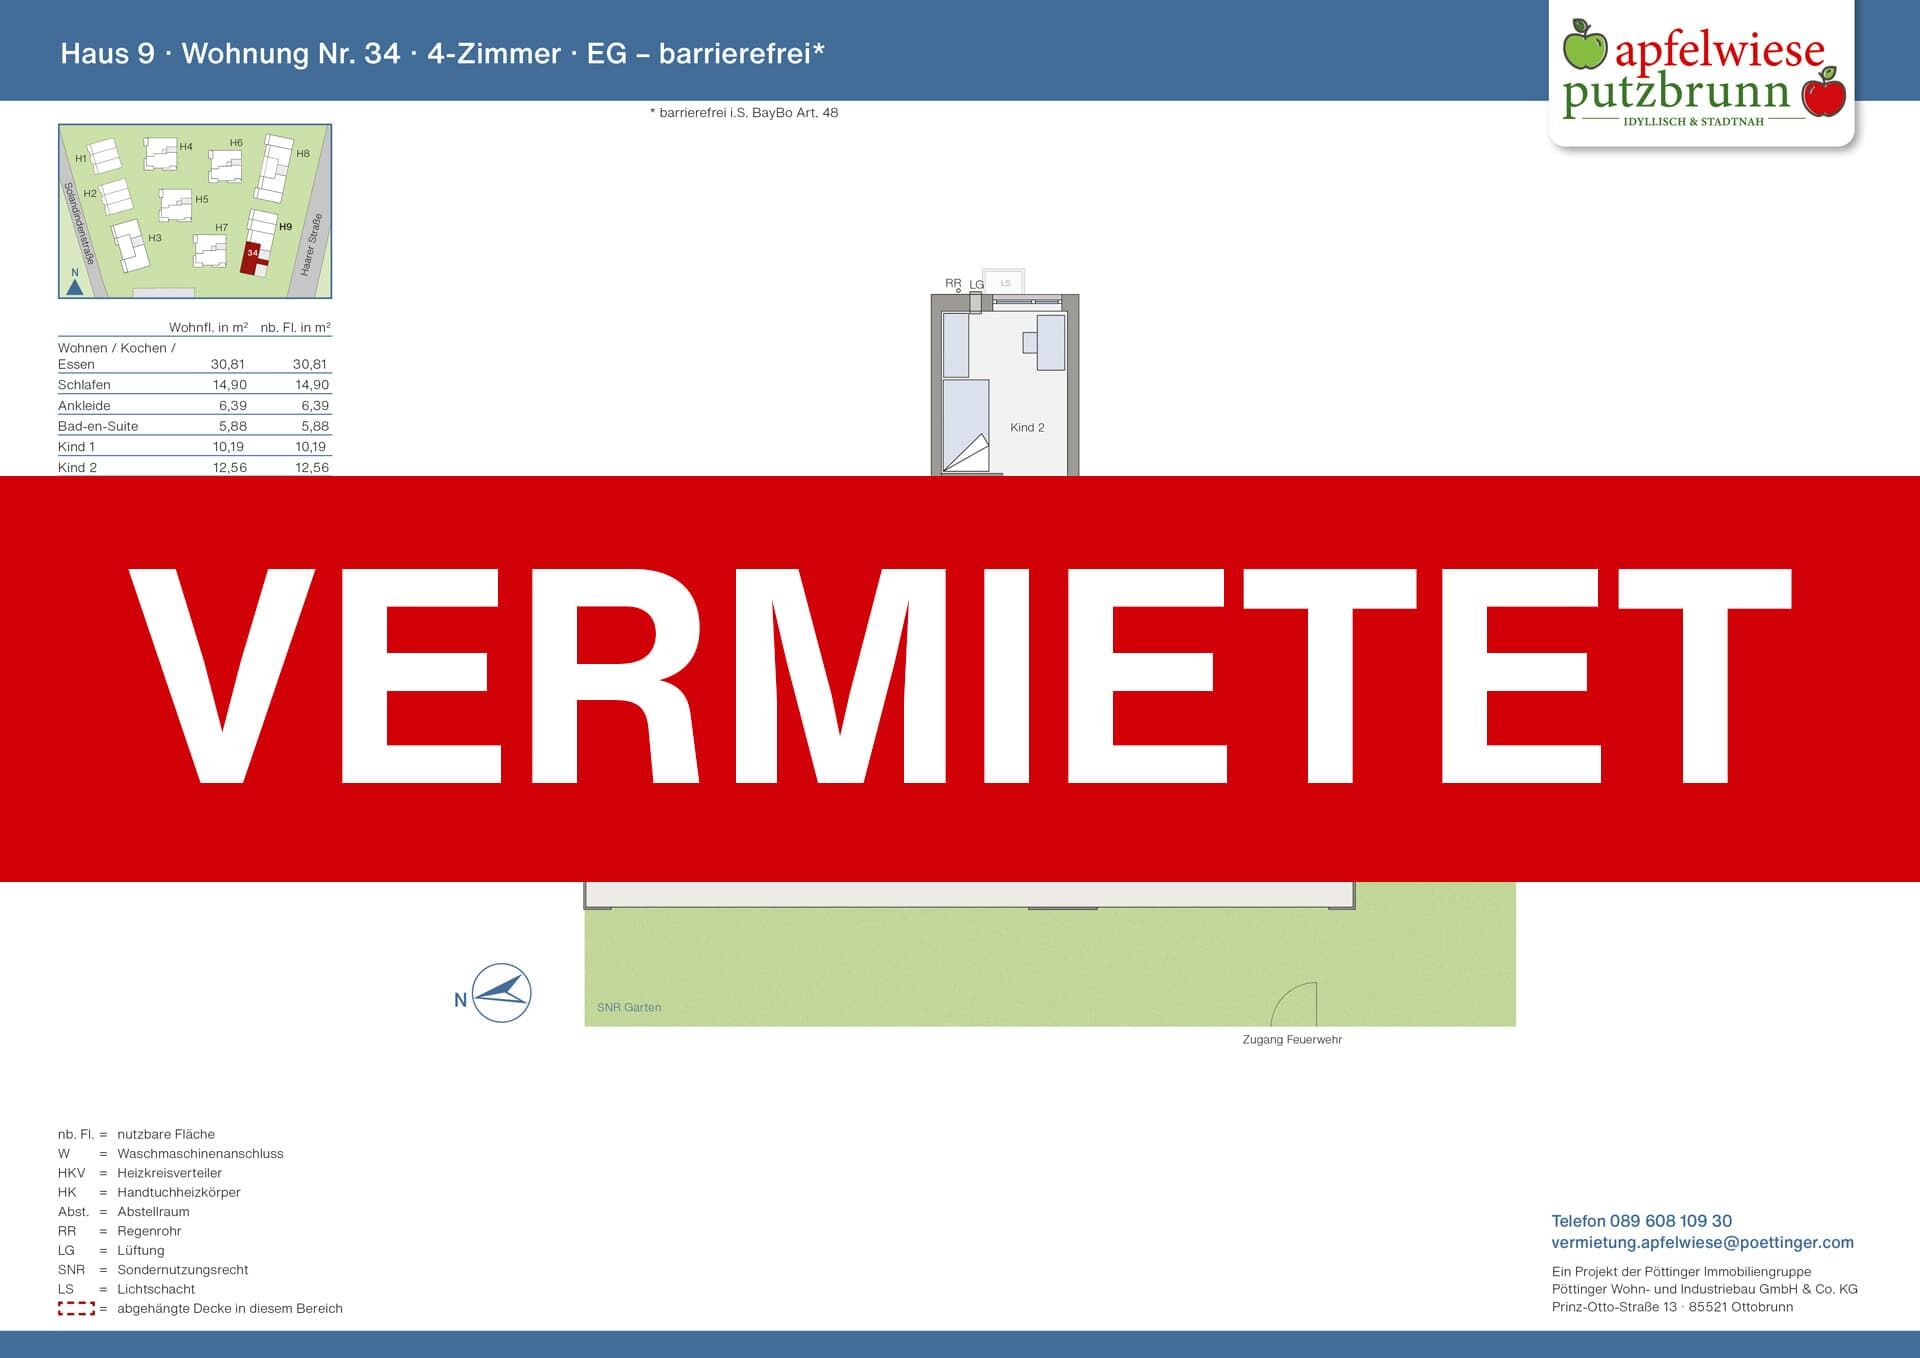
Task: Click the red highlighted unit 34 on site map
Action: tap(252, 256)
